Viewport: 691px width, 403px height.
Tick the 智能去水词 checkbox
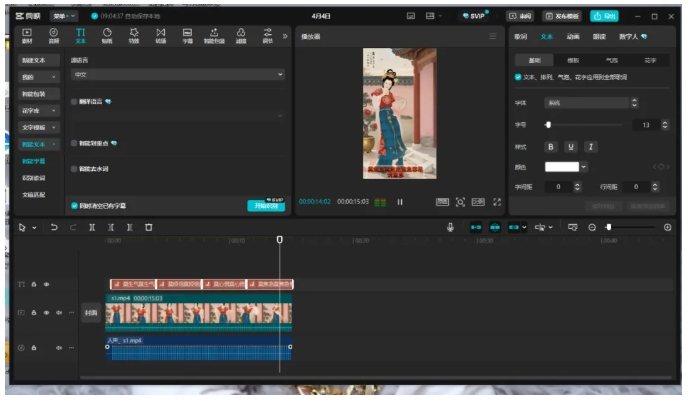74,168
